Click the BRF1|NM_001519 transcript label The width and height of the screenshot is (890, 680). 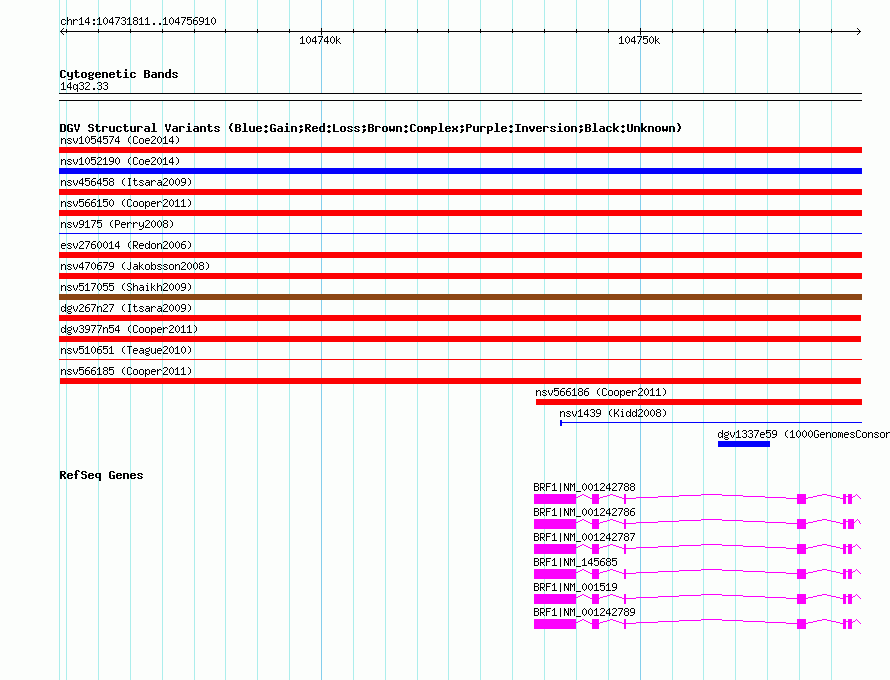pyautogui.click(x=575, y=587)
